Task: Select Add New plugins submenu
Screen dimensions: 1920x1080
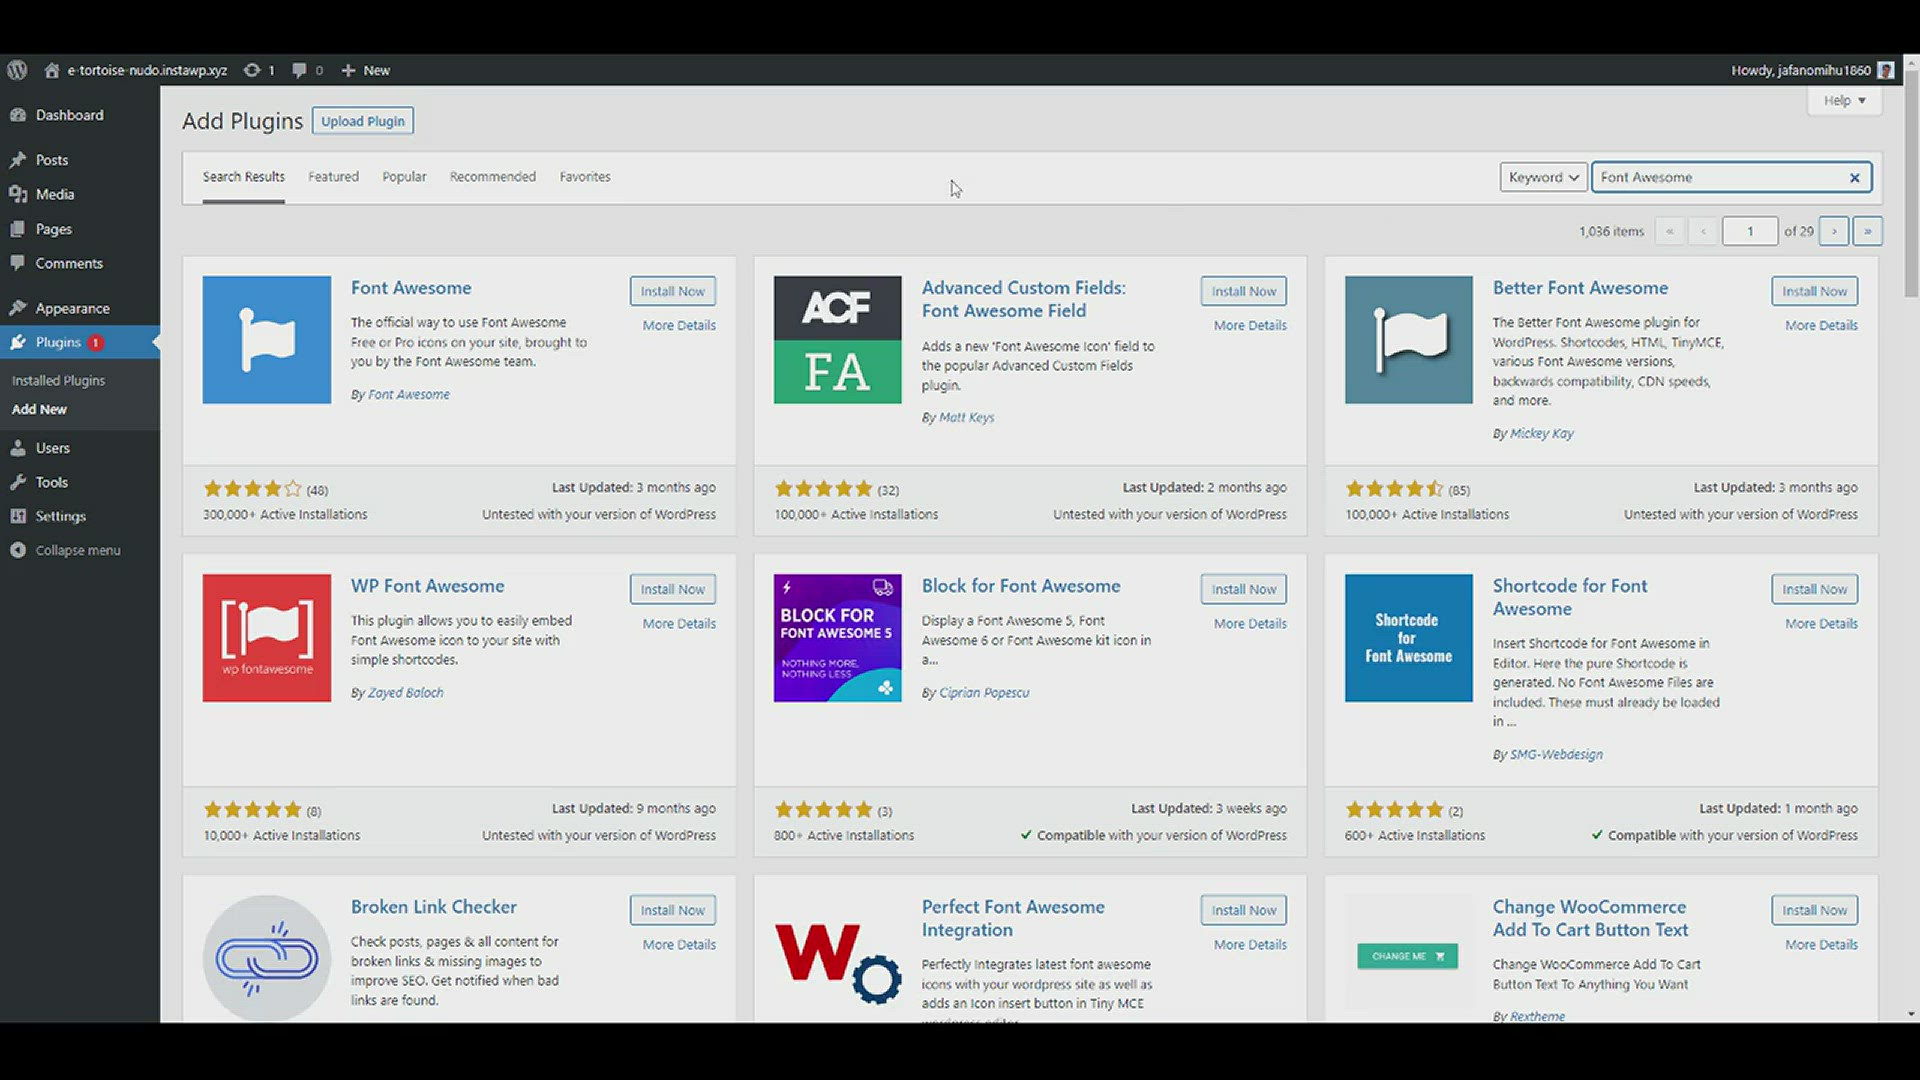Action: 39,409
